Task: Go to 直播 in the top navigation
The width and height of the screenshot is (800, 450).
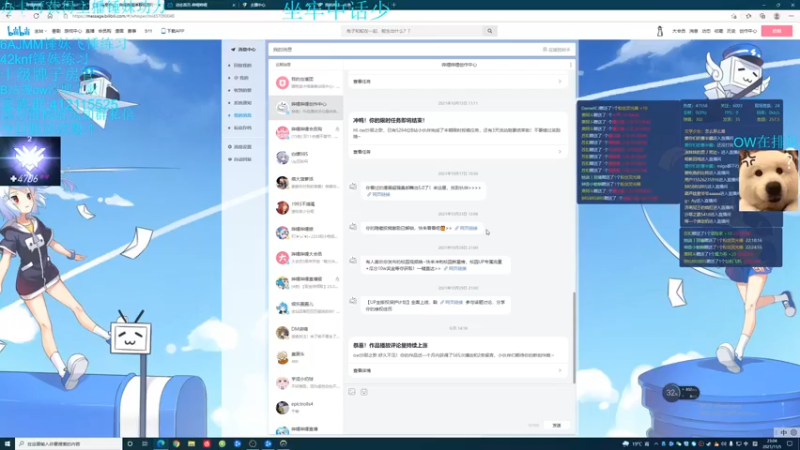Action: 90,31
